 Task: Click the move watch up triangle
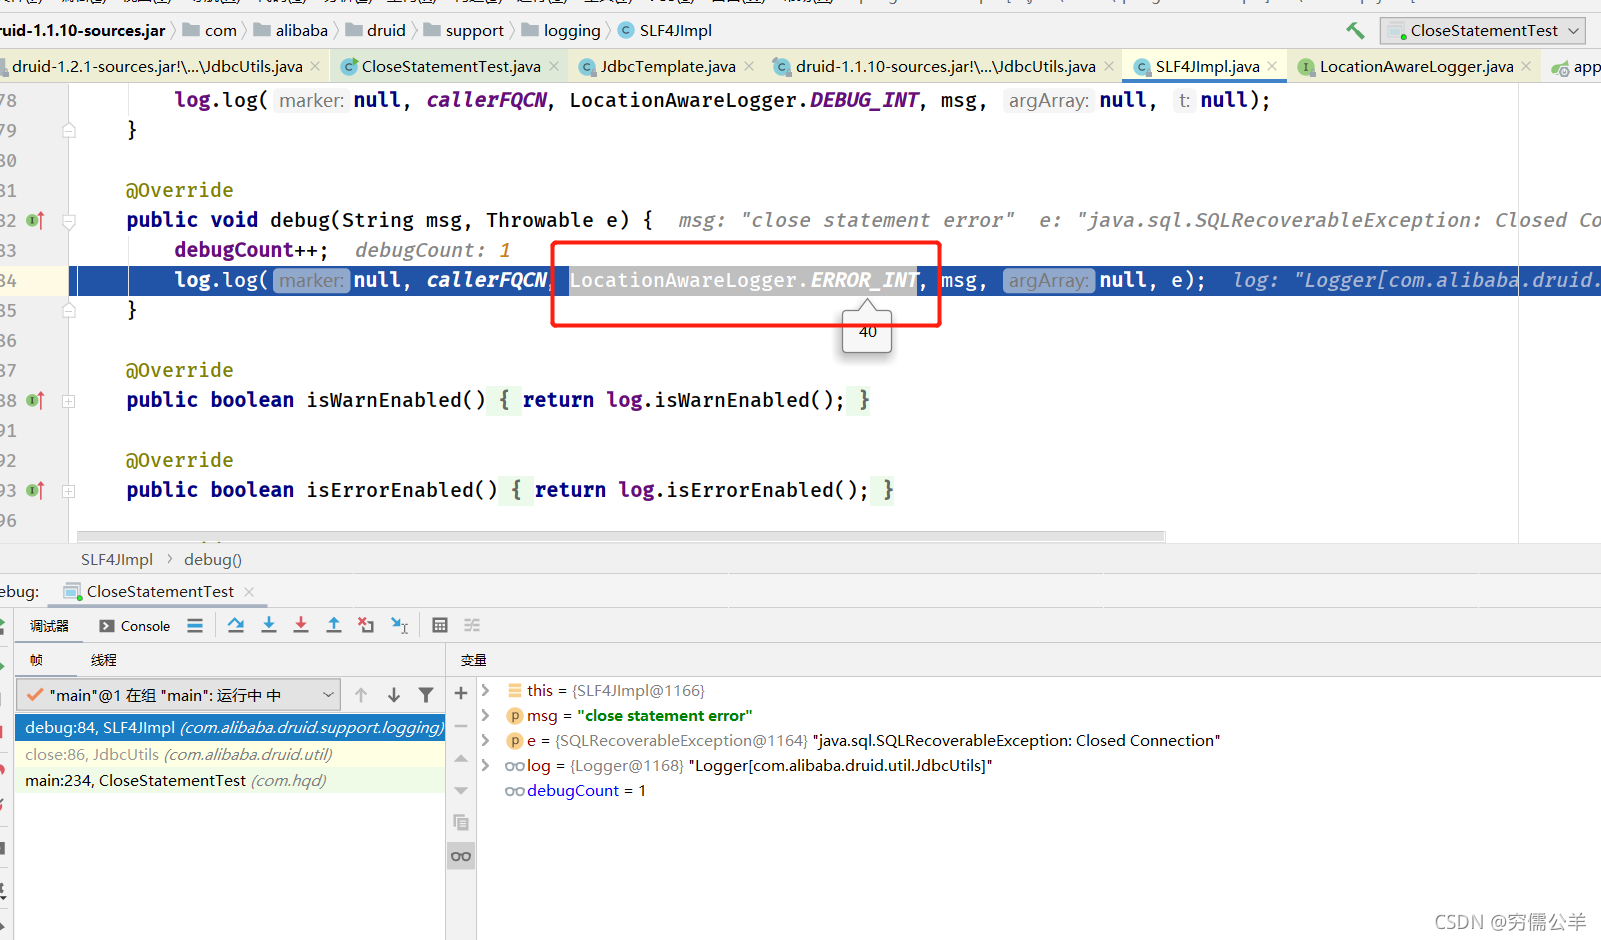[461, 759]
